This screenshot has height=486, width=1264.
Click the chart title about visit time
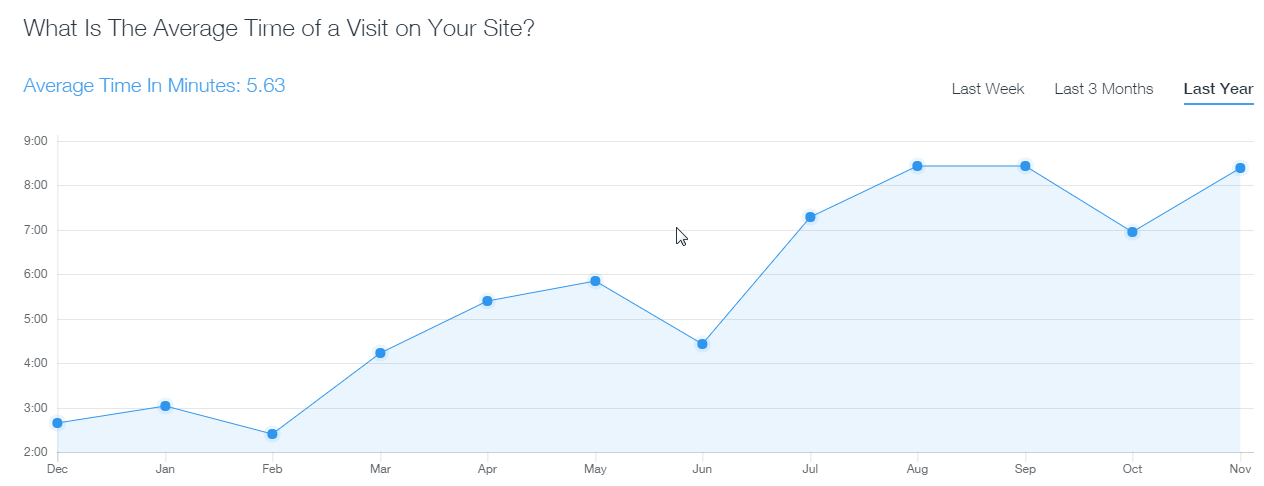279,28
